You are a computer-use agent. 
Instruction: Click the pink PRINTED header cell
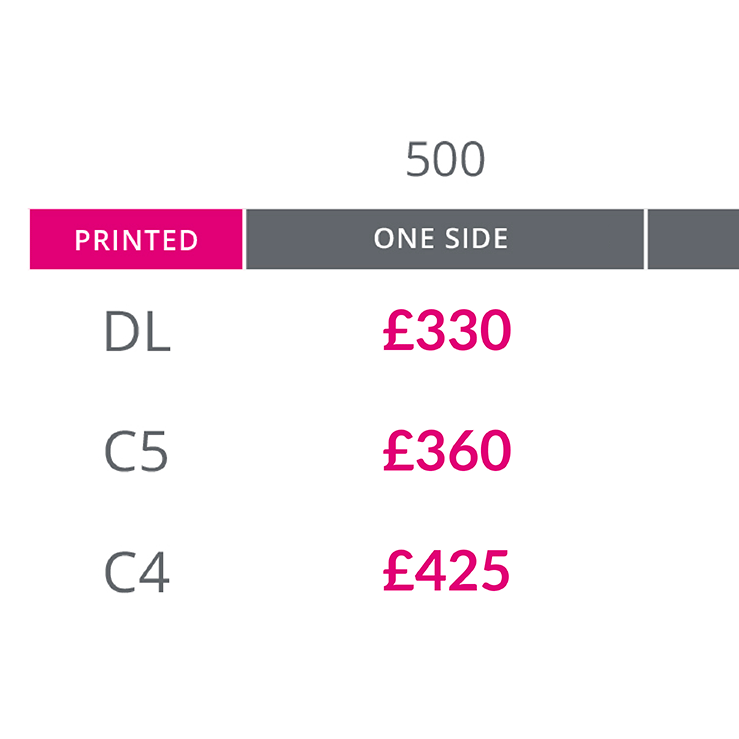coord(136,239)
